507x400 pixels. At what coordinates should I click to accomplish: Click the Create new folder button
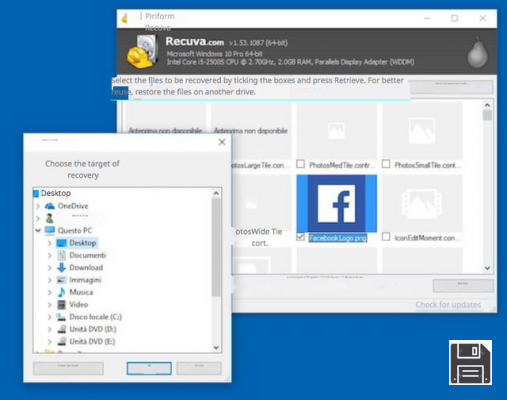pyautogui.click(x=68, y=368)
